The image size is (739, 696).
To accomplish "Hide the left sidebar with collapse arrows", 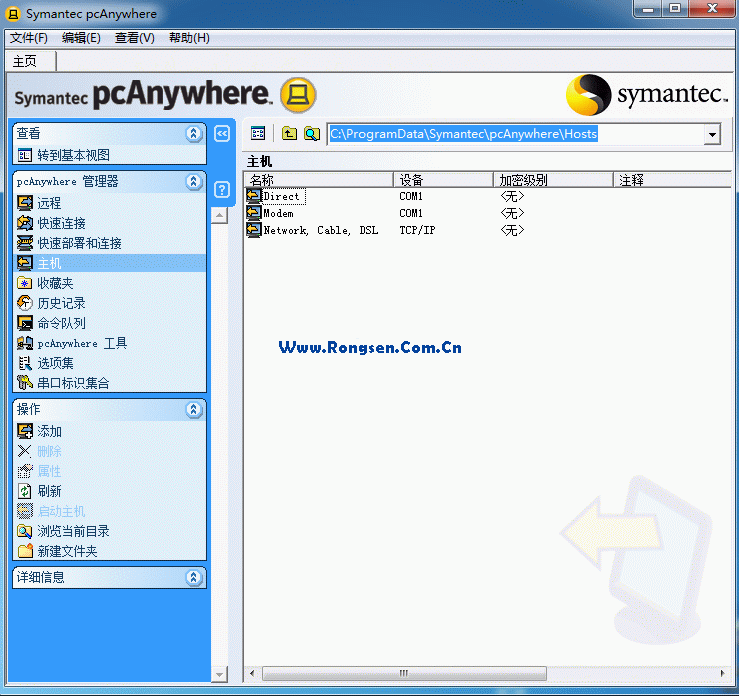I will (x=223, y=133).
